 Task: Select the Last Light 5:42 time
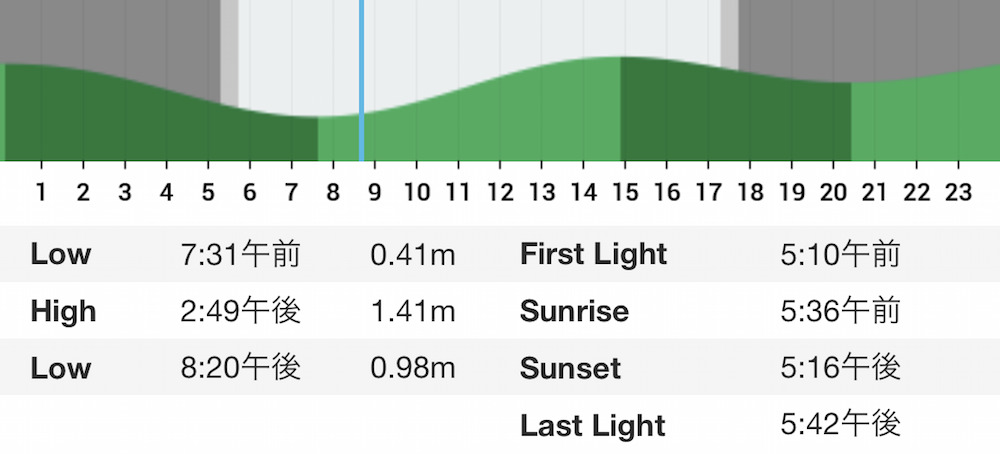click(x=841, y=425)
